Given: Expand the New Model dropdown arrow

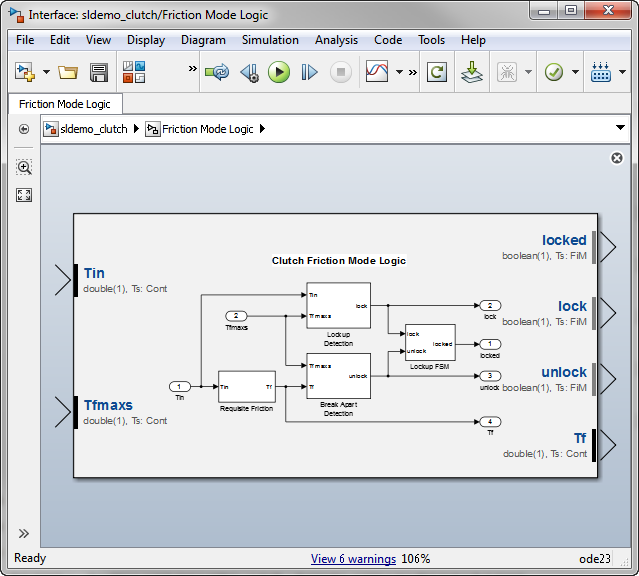Looking at the screenshot, I should point(46,72).
